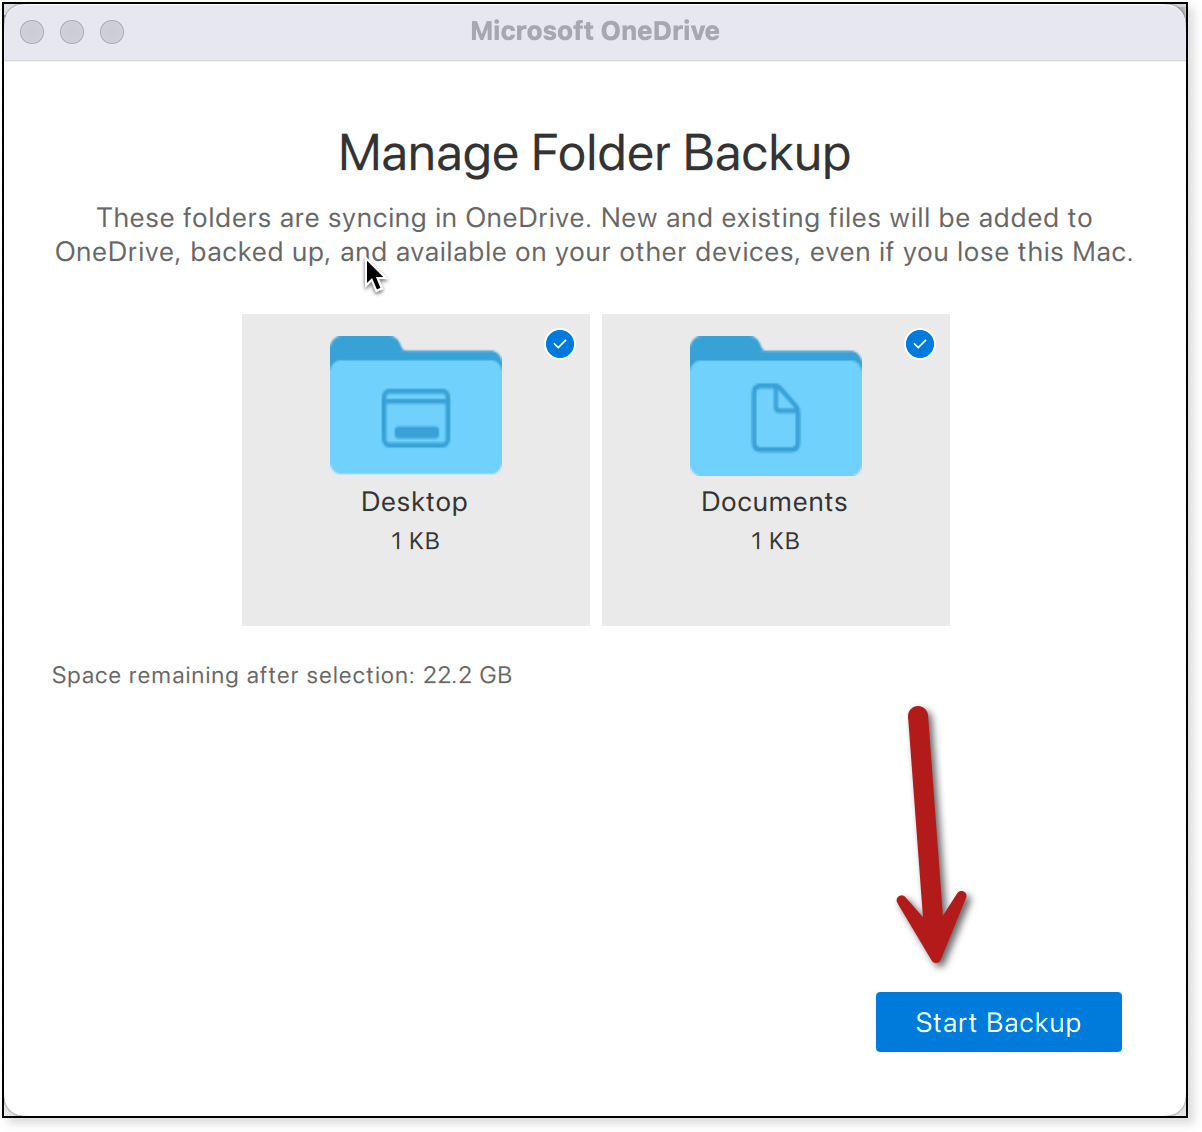
Task: Uncheck the Desktop folder blue checkmark
Action: [x=560, y=344]
